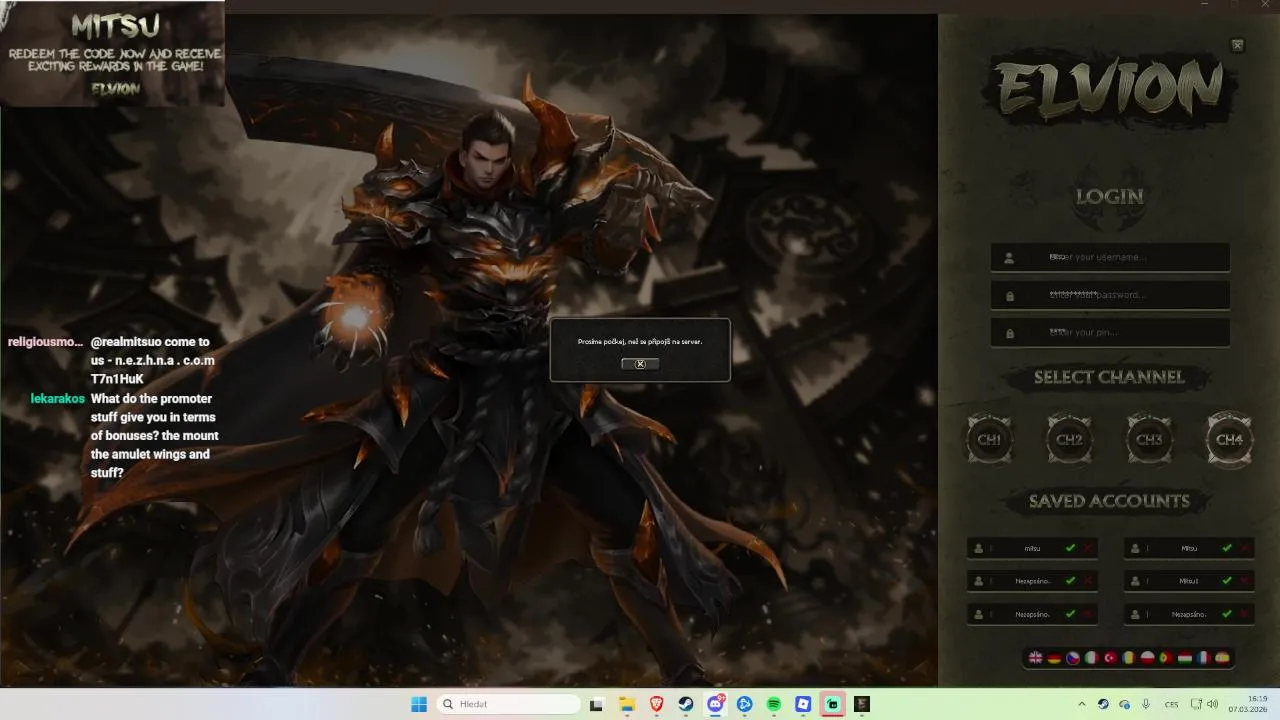Open the teal streaming app taskbar icon

(832, 704)
